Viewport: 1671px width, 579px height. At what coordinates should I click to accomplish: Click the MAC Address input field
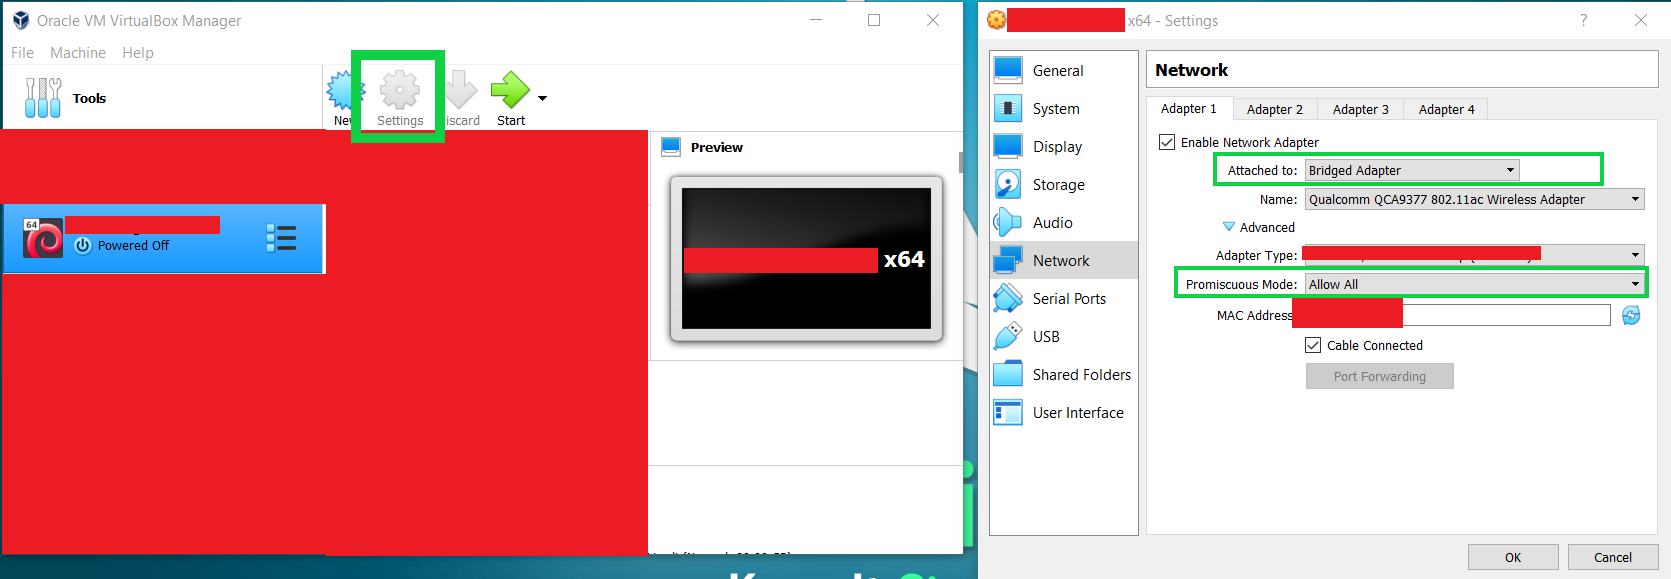pyautogui.click(x=1505, y=316)
